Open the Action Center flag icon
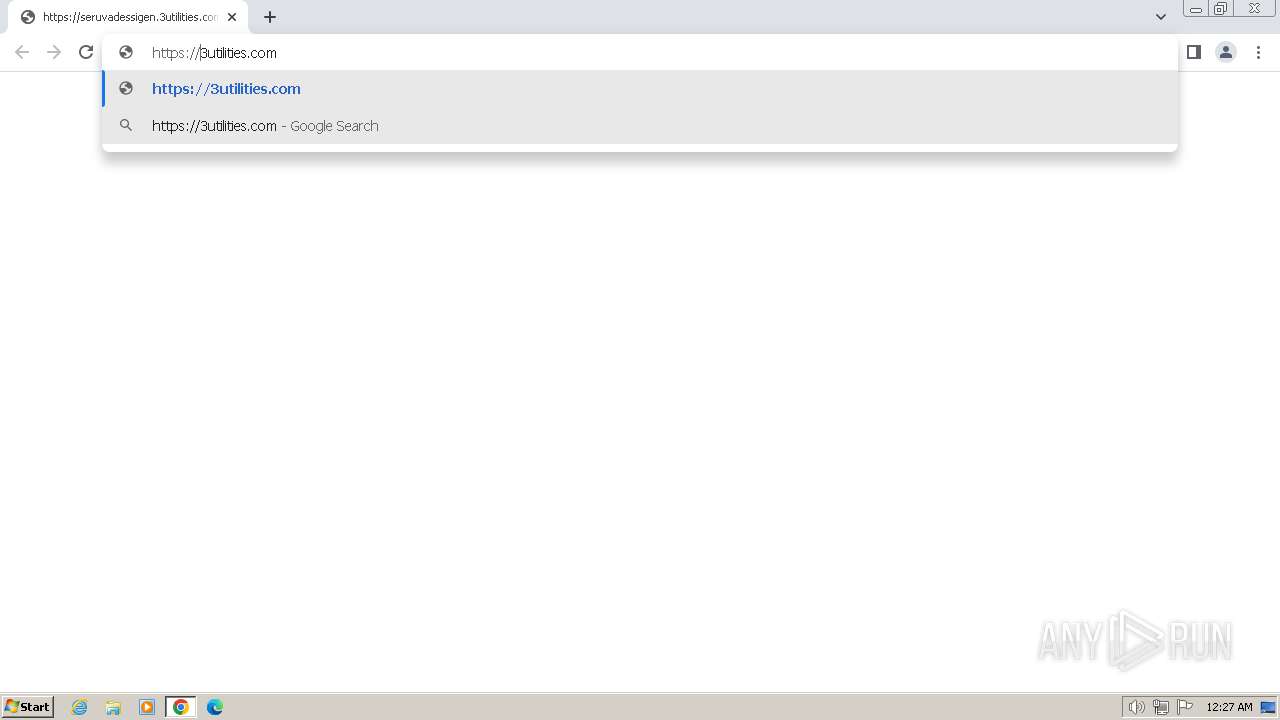Viewport: 1280px width, 720px height. (x=1185, y=707)
